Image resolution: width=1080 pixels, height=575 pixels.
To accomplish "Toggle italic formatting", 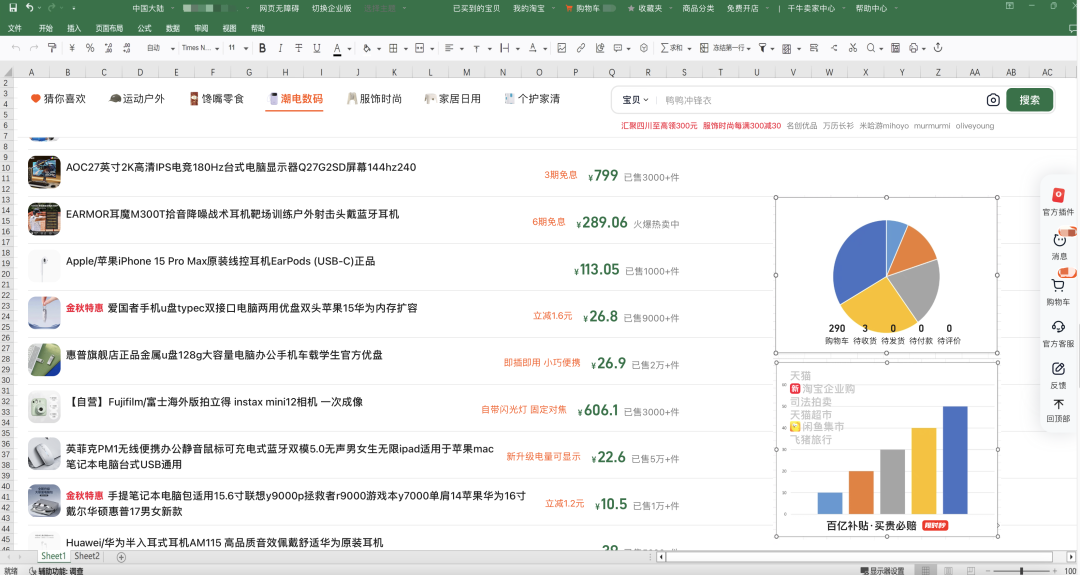I will (280, 48).
